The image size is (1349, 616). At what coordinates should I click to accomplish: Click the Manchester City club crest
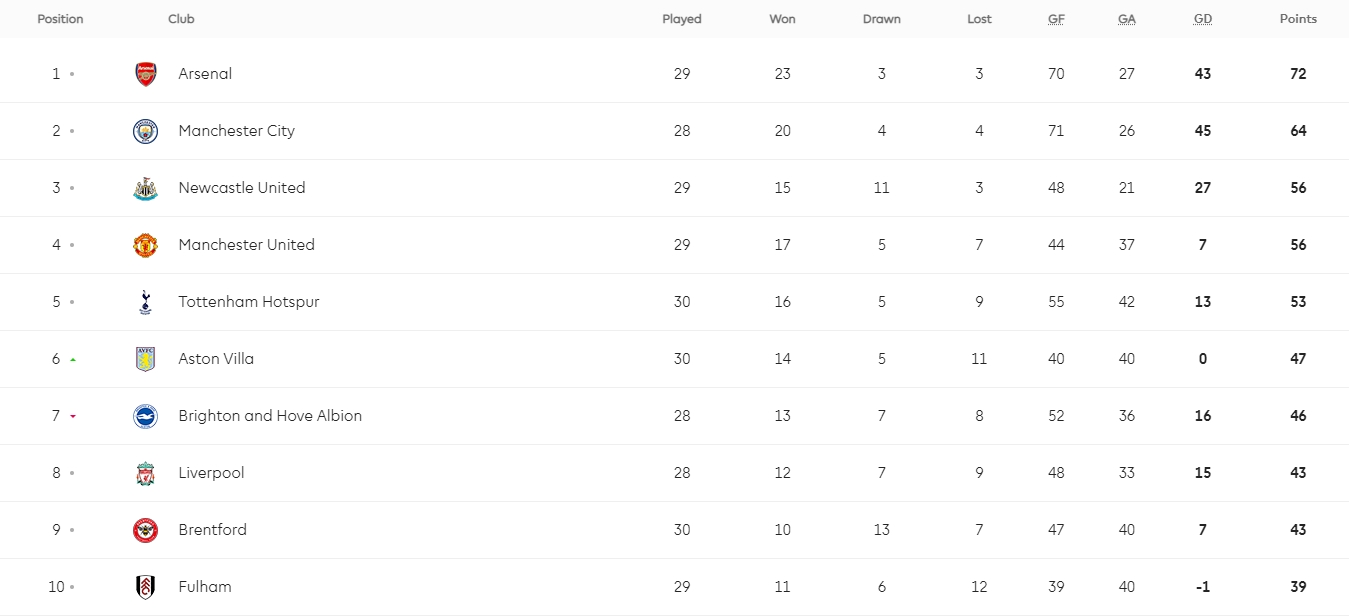tap(146, 131)
